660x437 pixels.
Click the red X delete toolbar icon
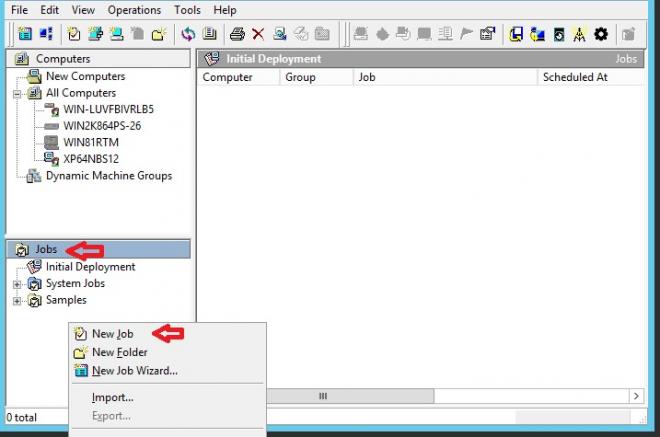click(x=258, y=34)
